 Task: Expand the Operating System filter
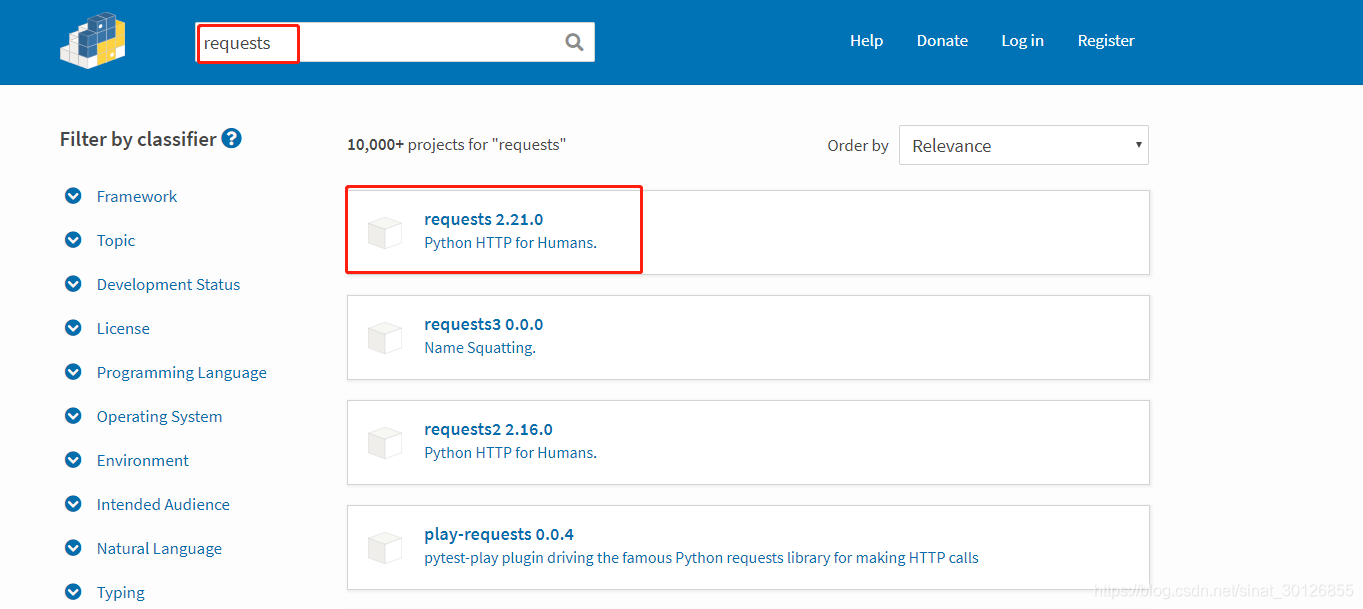(x=73, y=417)
